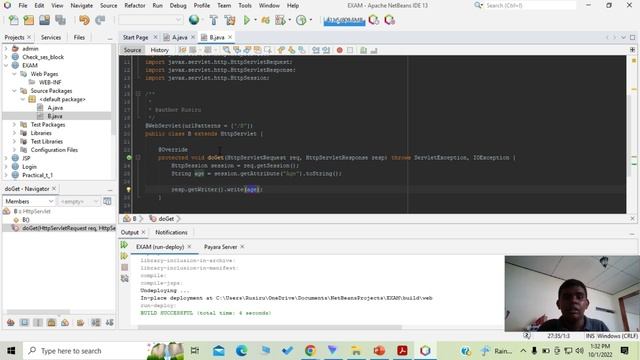Open the Notifications tab
Screen dimensions: 640x360
(x=171, y=232)
